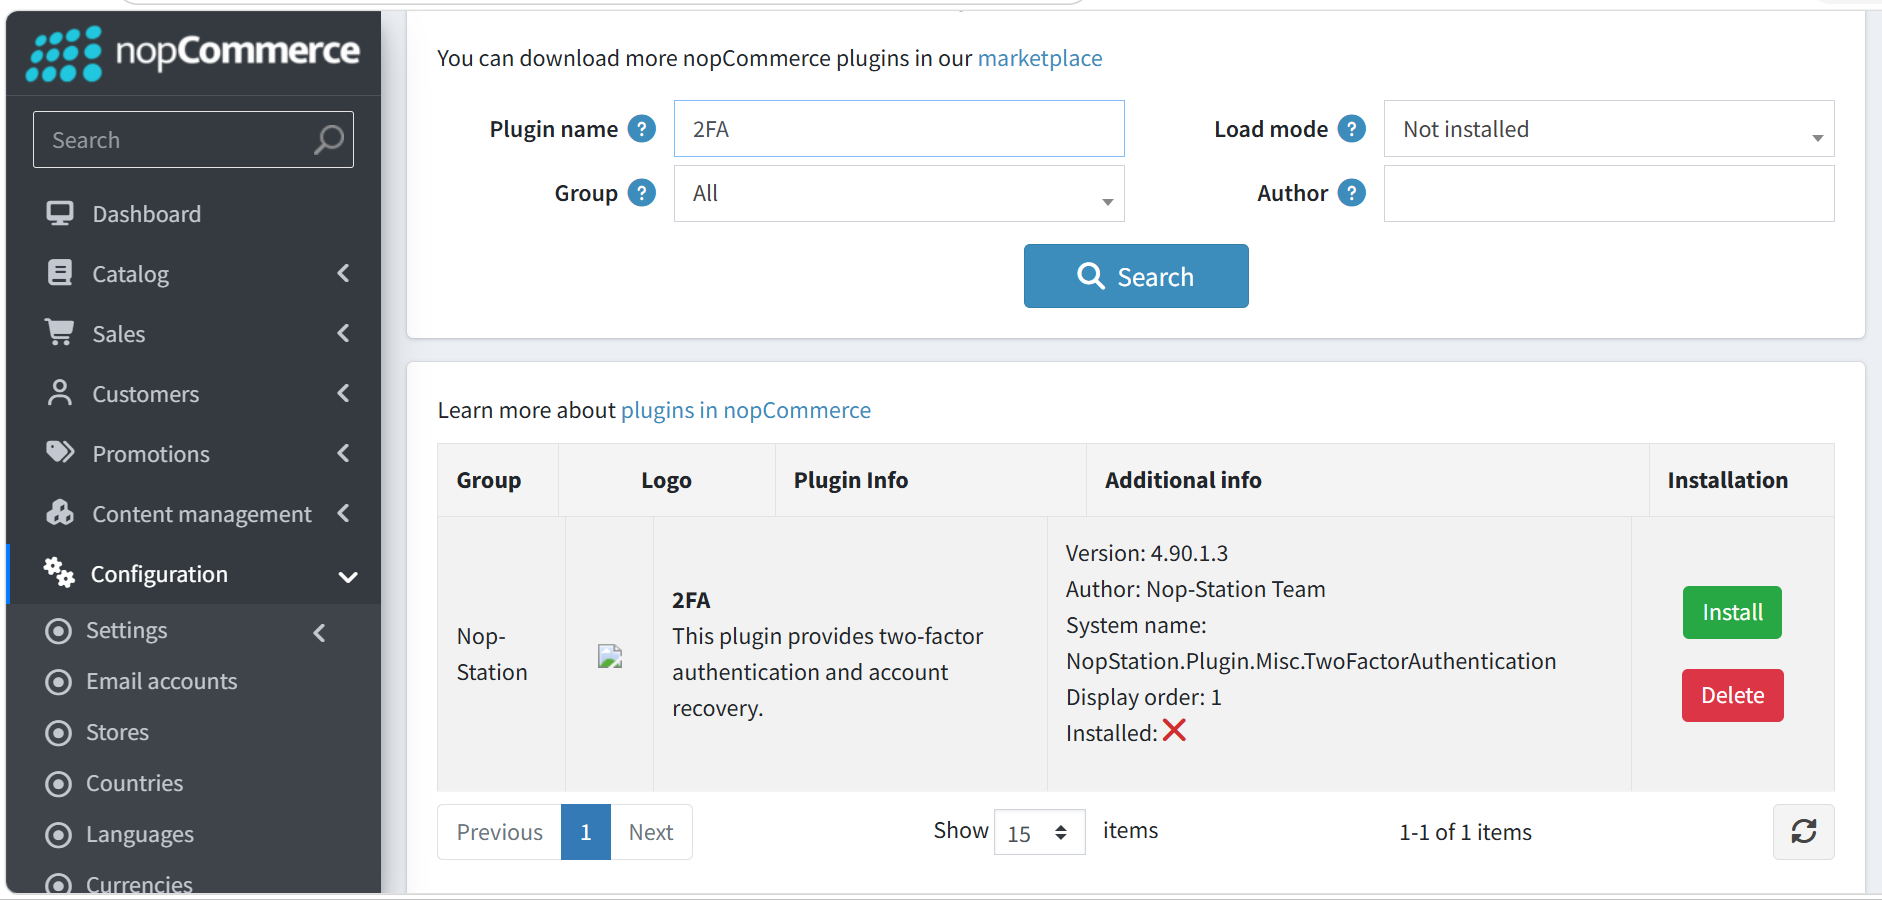Click the 2FA plugin logo image

(610, 656)
